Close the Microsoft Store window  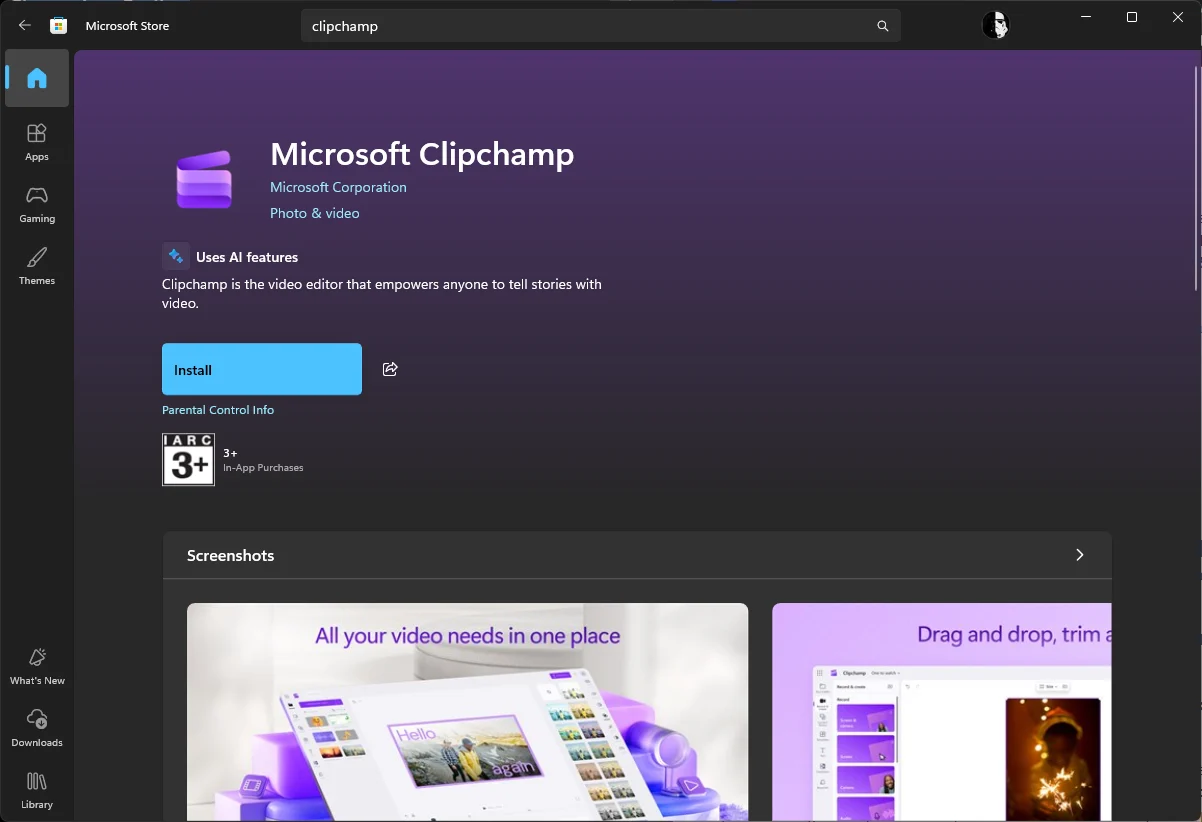click(x=1178, y=17)
